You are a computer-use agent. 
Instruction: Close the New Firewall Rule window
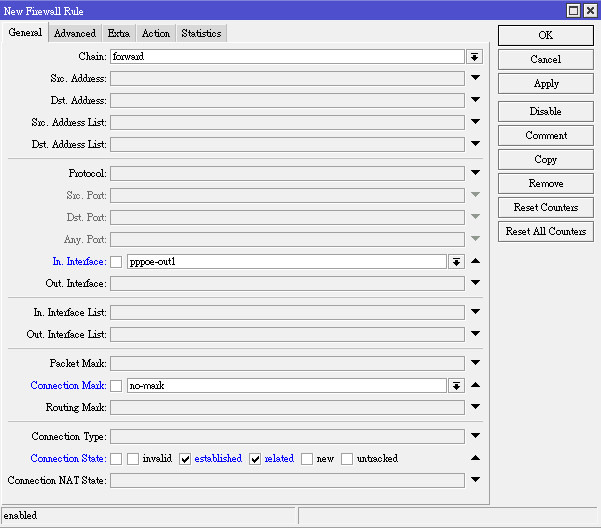pyautogui.click(x=590, y=10)
